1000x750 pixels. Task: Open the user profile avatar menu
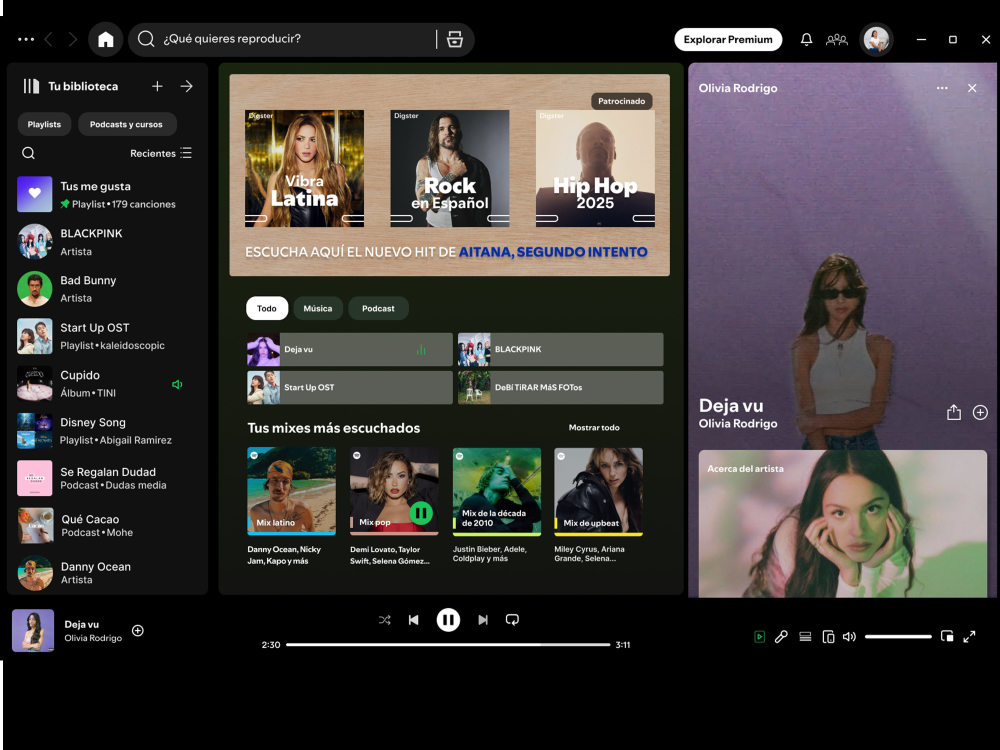click(876, 40)
